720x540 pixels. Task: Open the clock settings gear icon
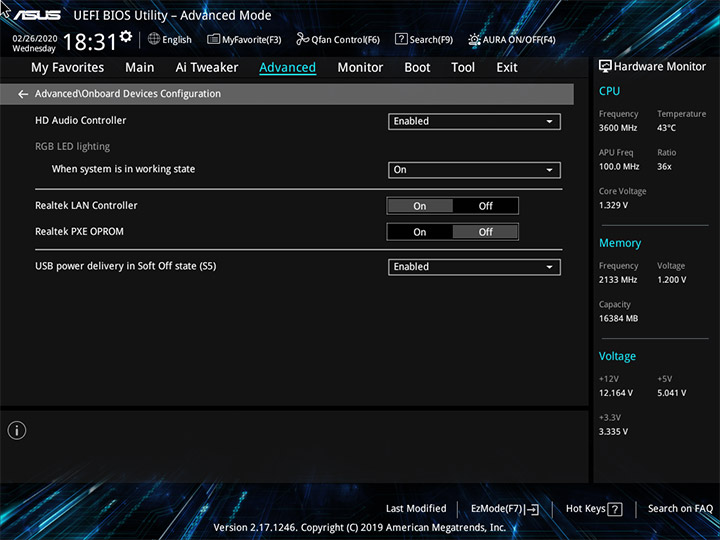coord(126,36)
